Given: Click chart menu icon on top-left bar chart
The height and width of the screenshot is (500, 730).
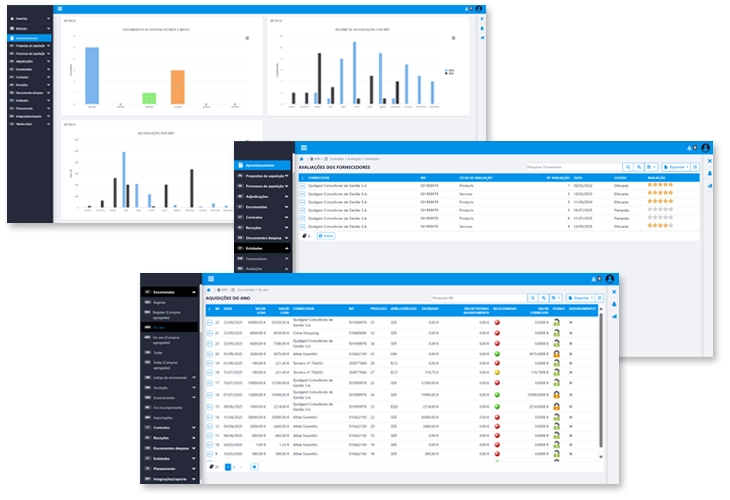Looking at the screenshot, I should 247,38.
